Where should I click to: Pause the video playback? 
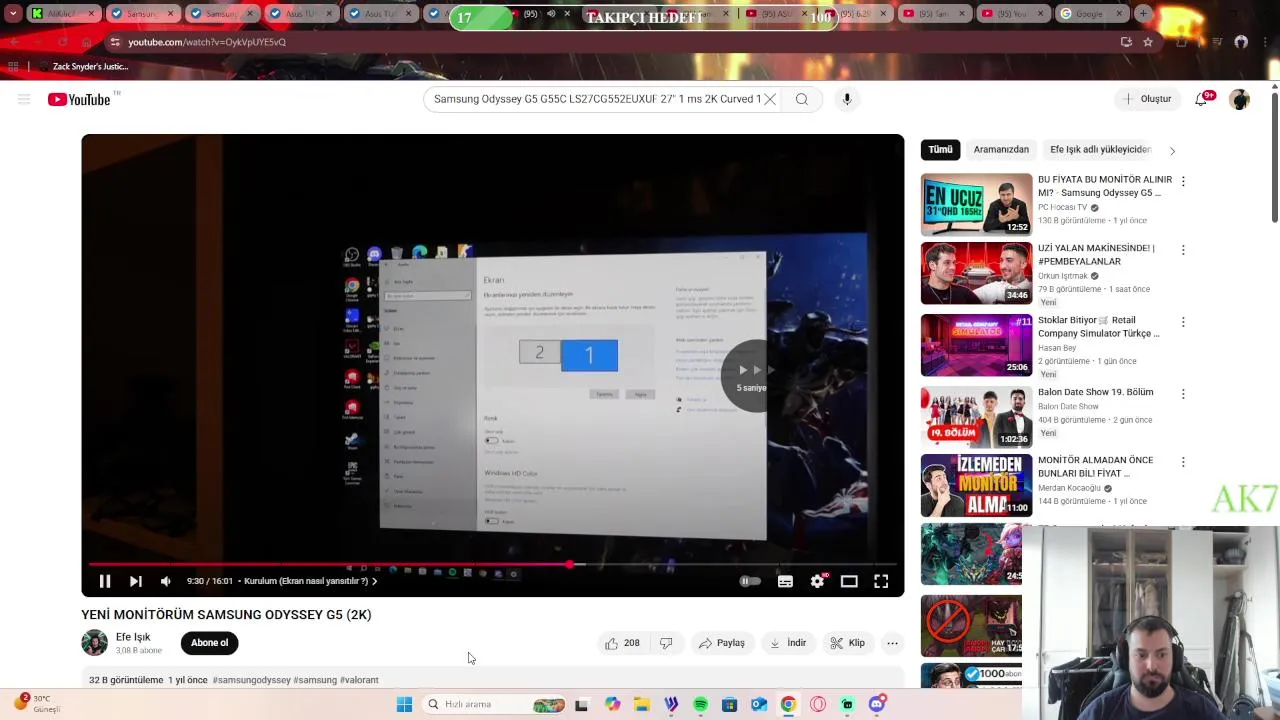104,581
